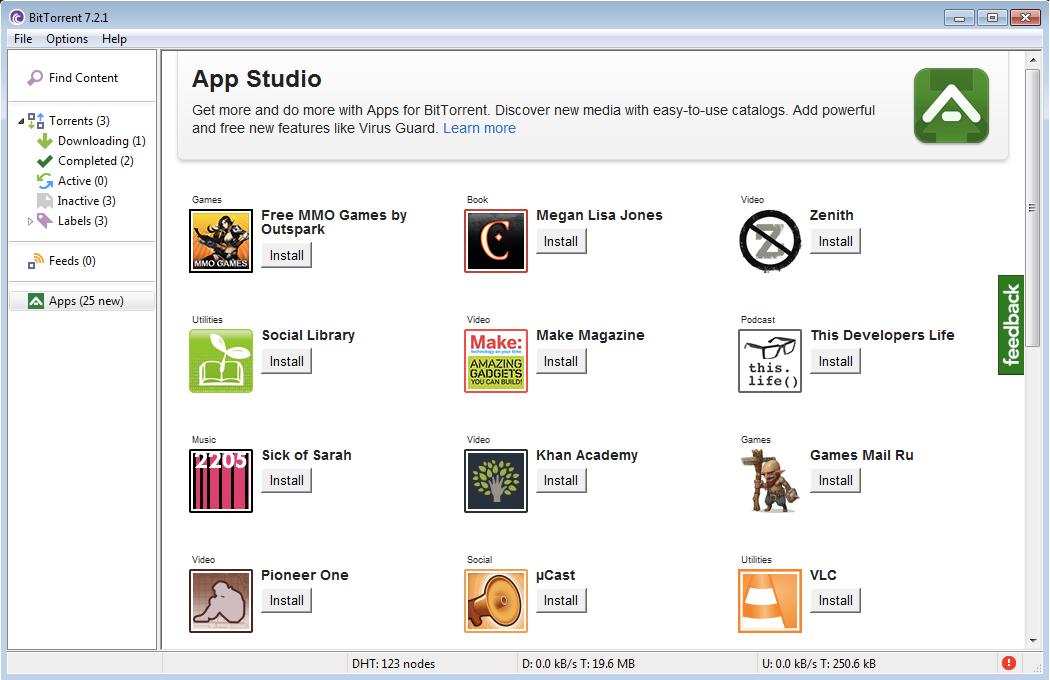Screen dimensions: 1050x680
Task: Collapse the Torrents tree node
Action: pos(22,122)
